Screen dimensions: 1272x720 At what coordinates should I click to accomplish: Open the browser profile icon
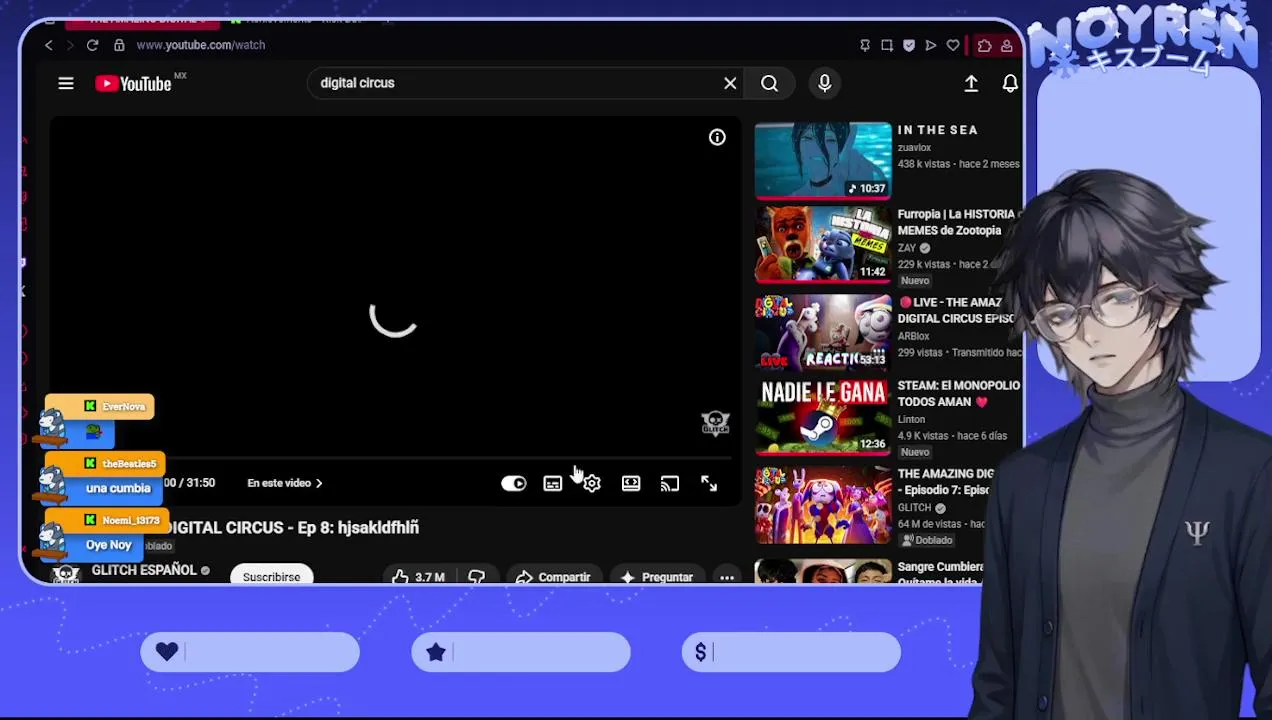tap(1007, 45)
